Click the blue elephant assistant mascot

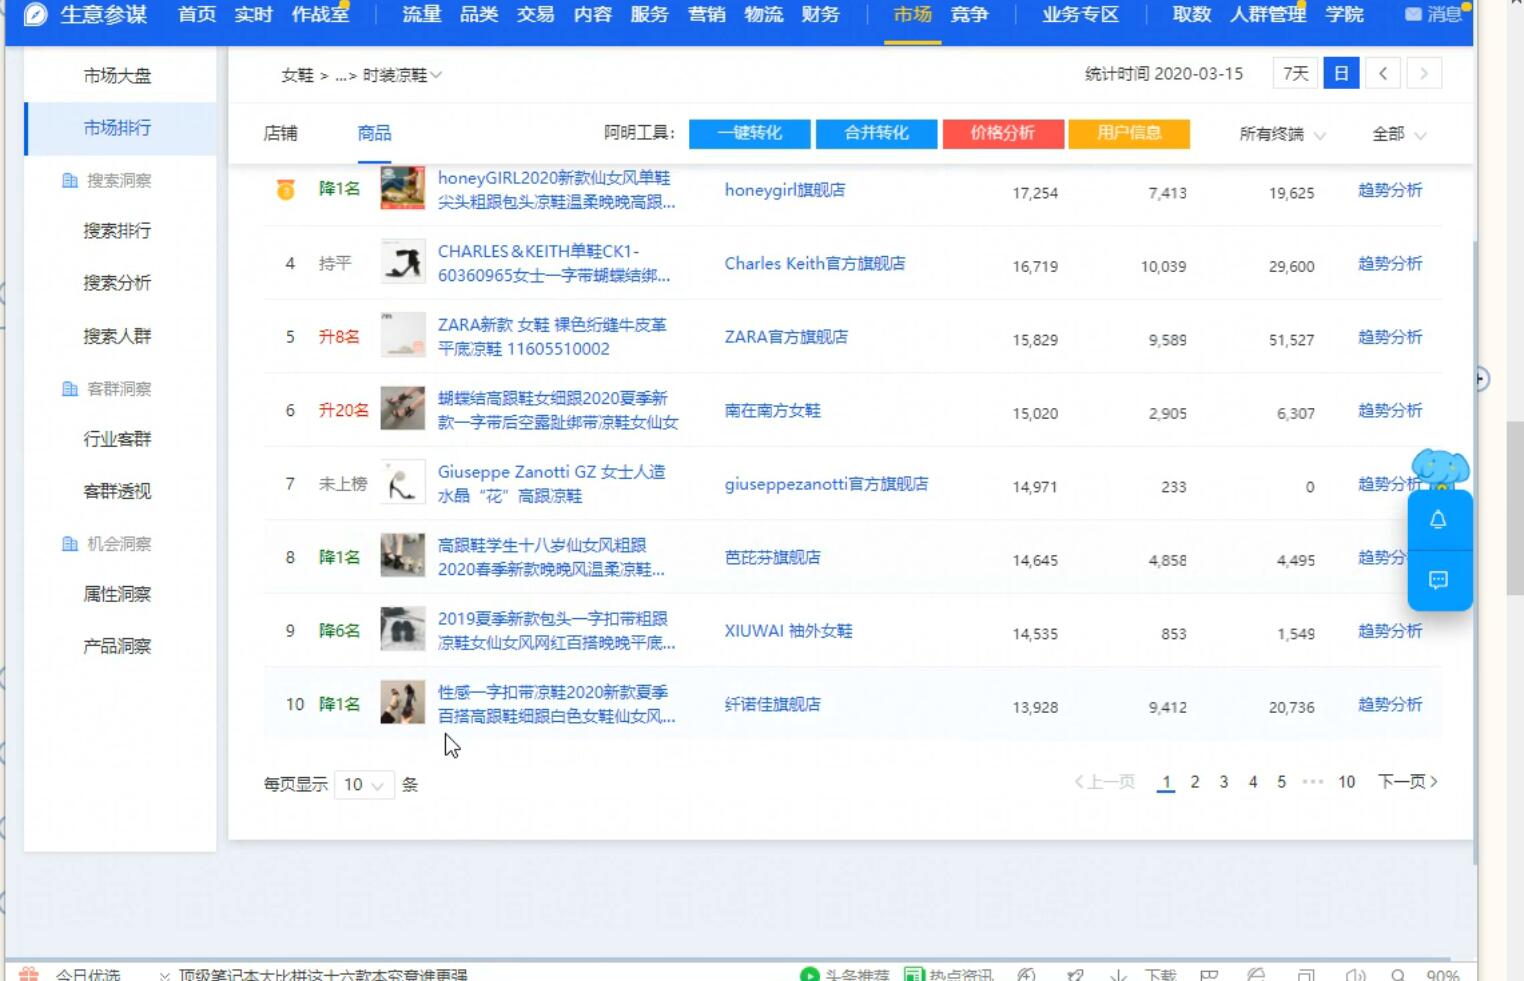pos(1439,467)
